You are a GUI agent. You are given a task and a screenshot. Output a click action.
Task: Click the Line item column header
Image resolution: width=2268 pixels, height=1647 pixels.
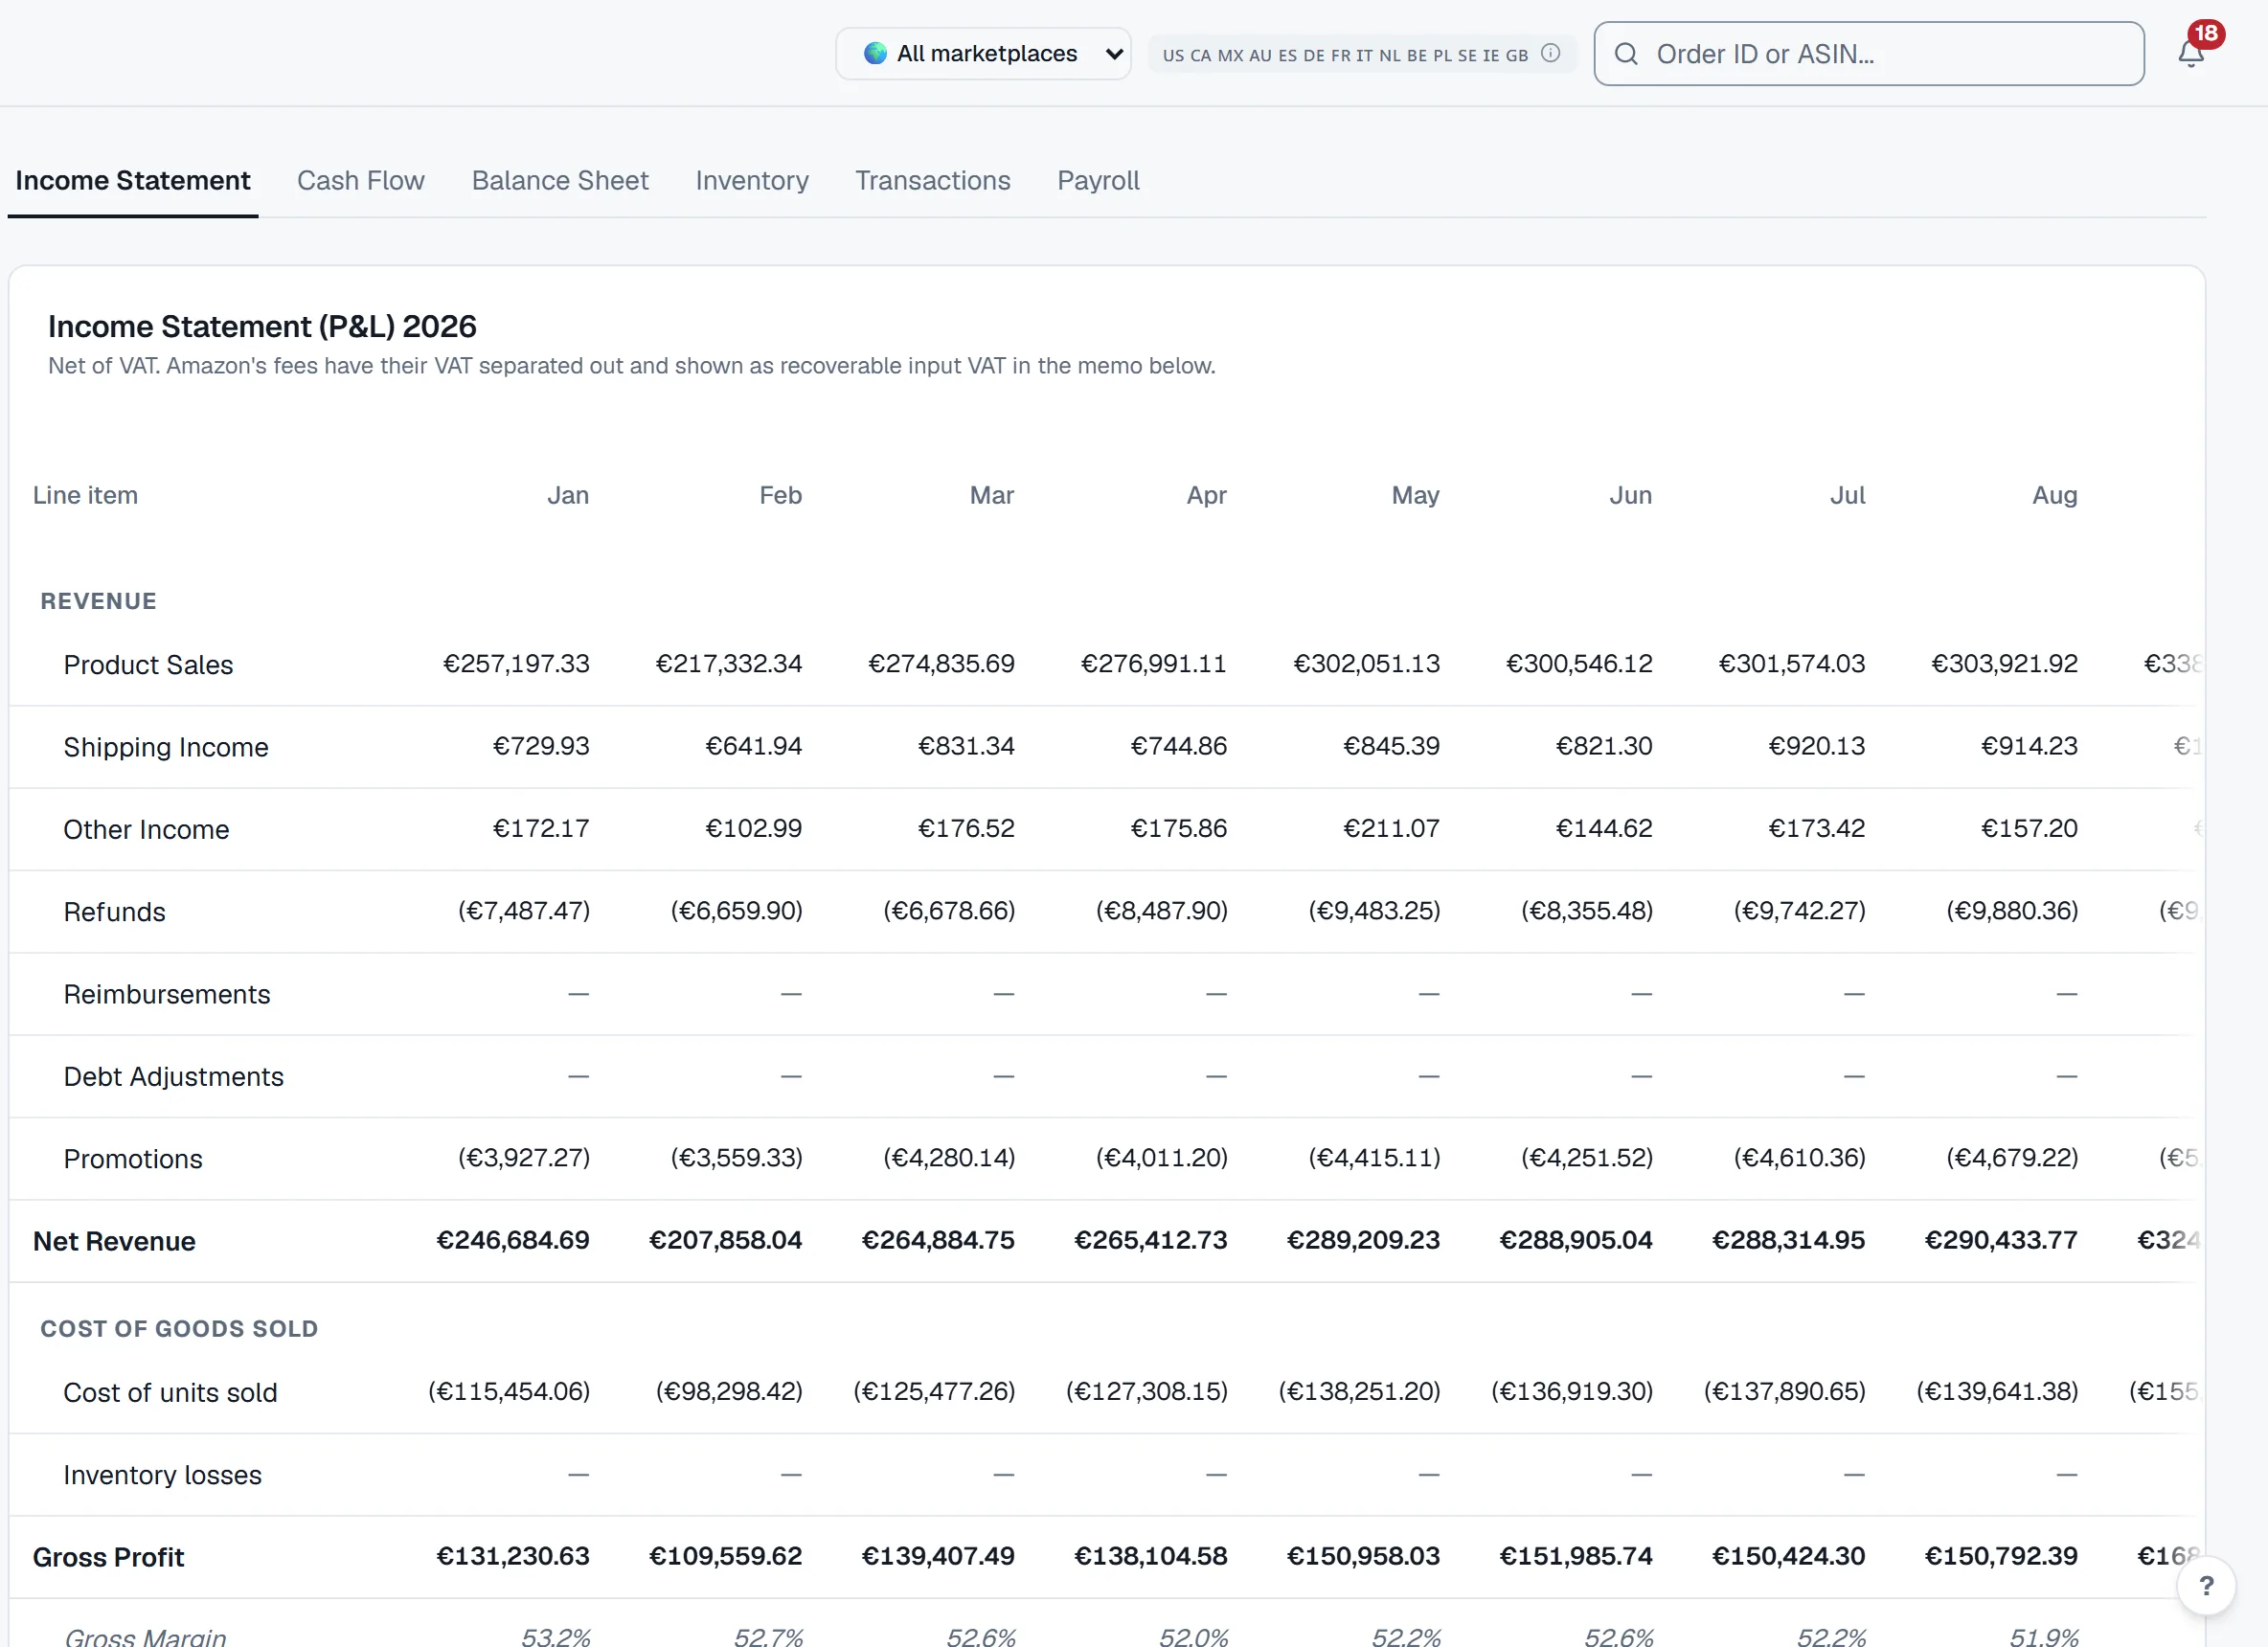pos(85,495)
